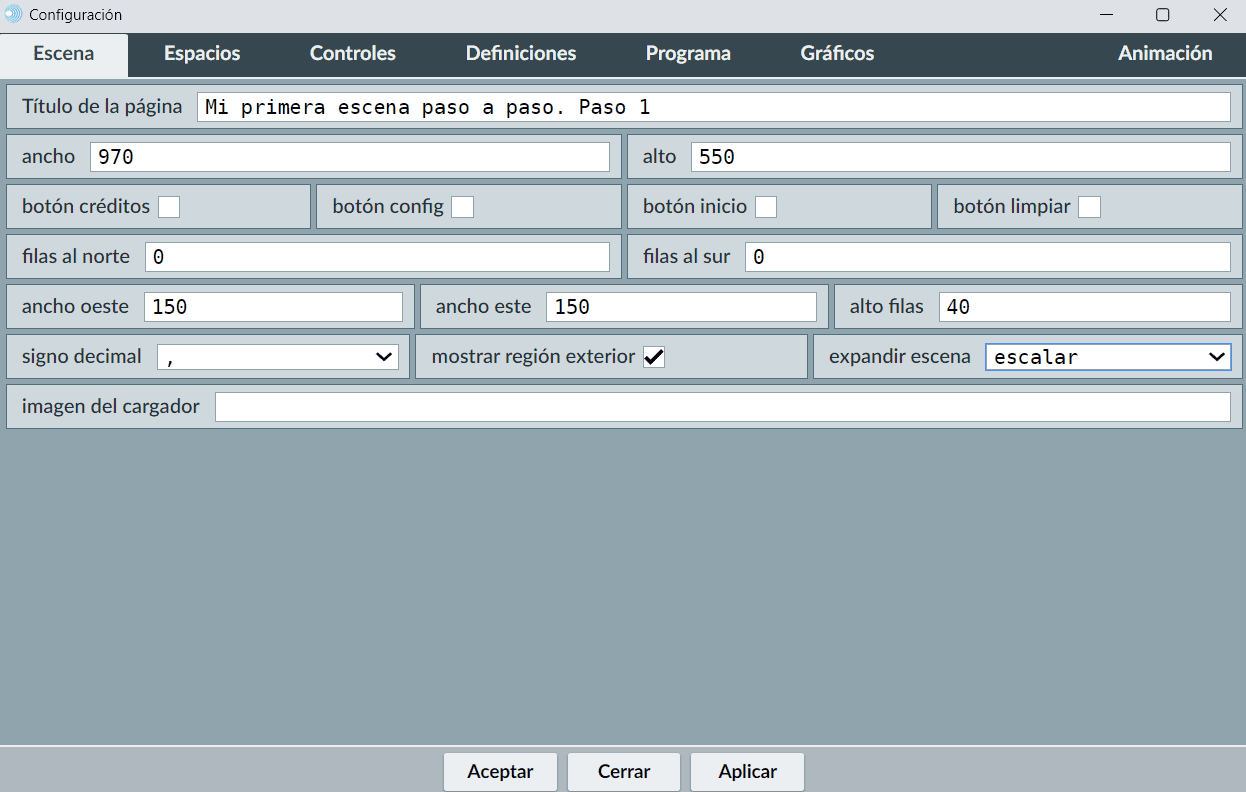The width and height of the screenshot is (1246, 792).
Task: Open the signo decimal dropdown
Action: [x=278, y=357]
